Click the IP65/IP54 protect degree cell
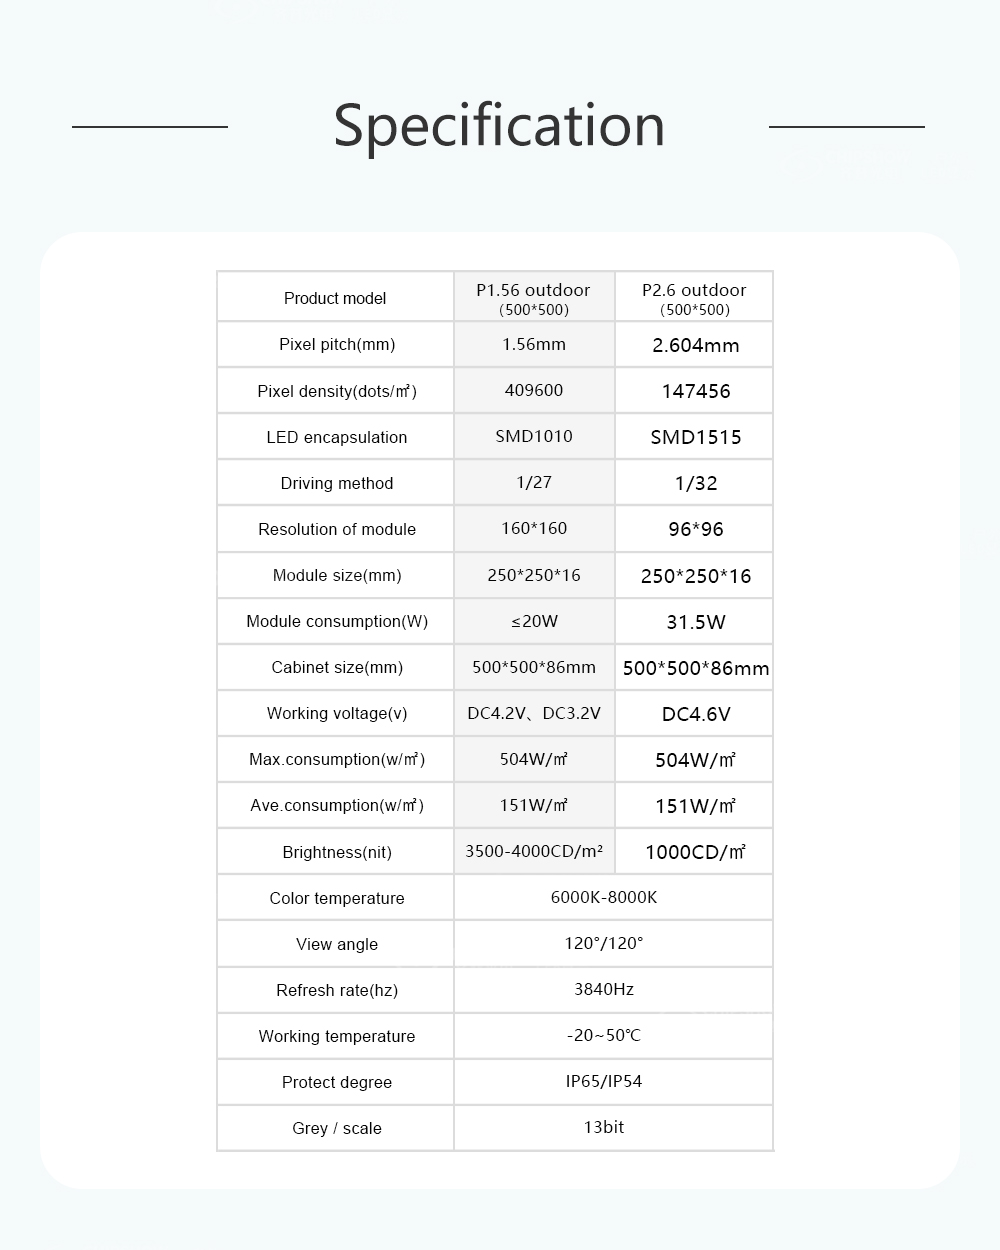Screen dimensions: 1000x1250 tap(604, 1081)
